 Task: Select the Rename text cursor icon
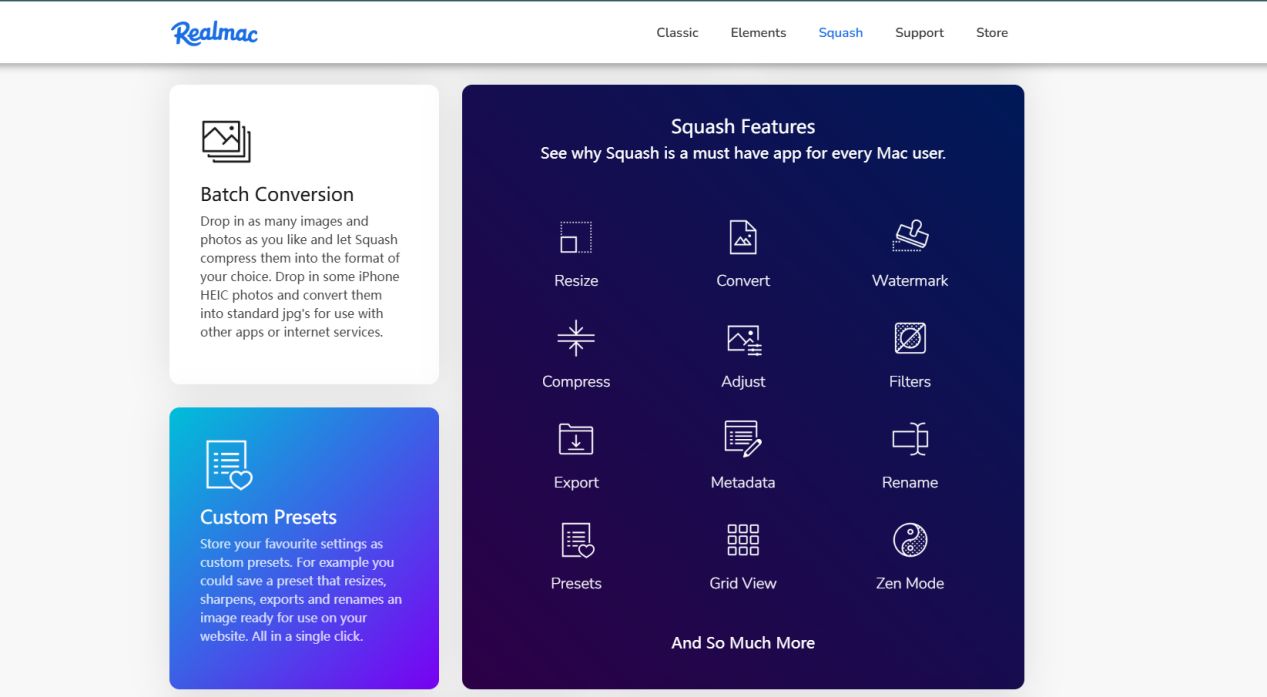coord(910,439)
